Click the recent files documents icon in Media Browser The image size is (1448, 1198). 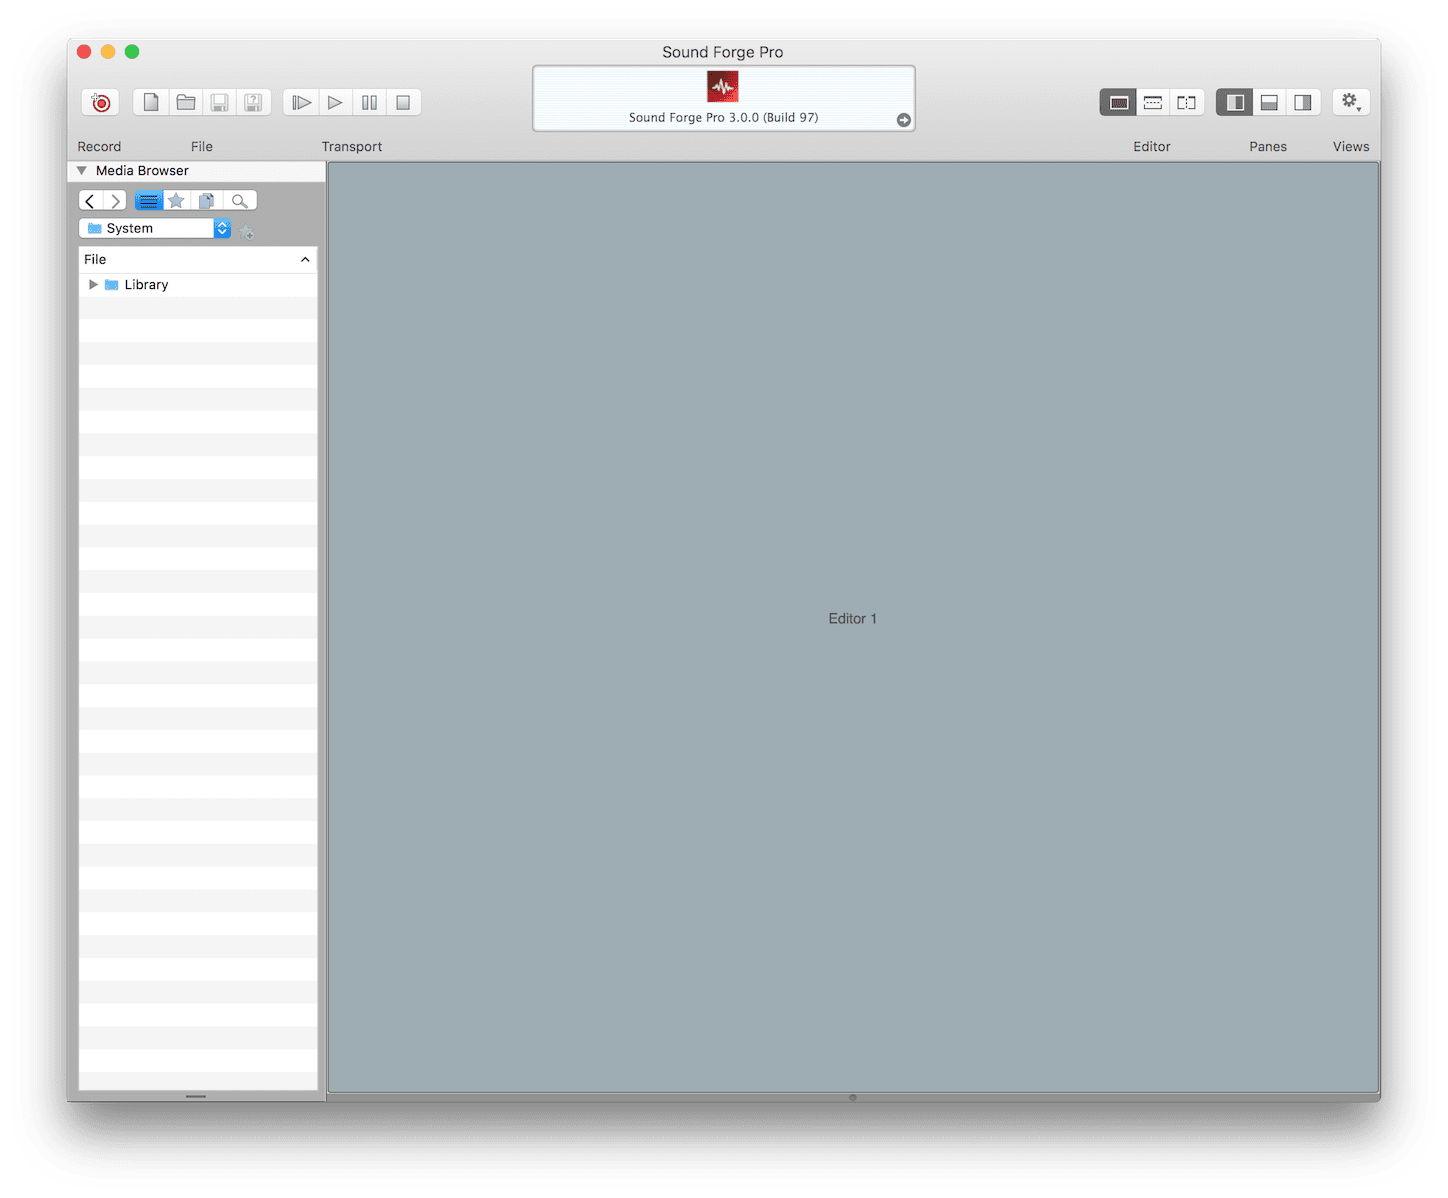point(207,201)
